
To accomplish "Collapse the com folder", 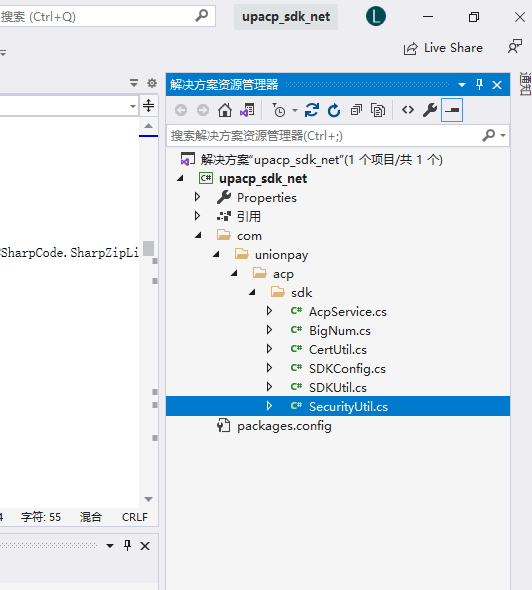I will point(198,236).
